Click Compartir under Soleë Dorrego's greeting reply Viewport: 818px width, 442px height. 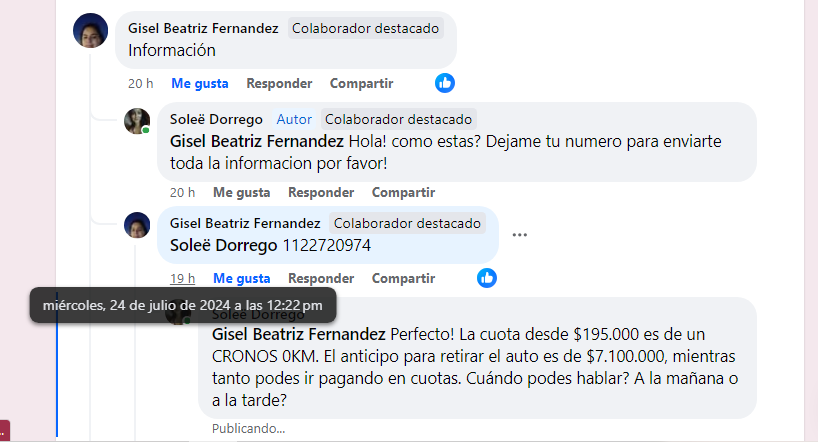(403, 192)
